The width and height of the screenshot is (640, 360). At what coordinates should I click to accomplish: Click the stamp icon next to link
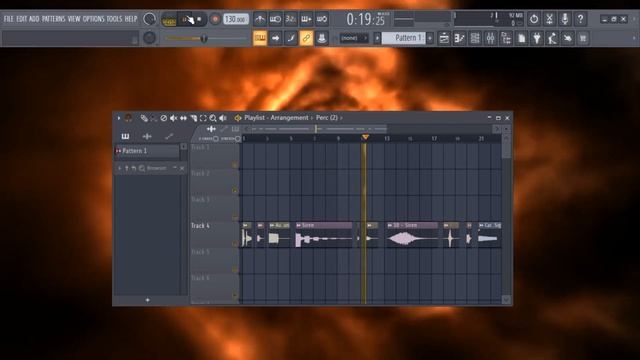322,38
